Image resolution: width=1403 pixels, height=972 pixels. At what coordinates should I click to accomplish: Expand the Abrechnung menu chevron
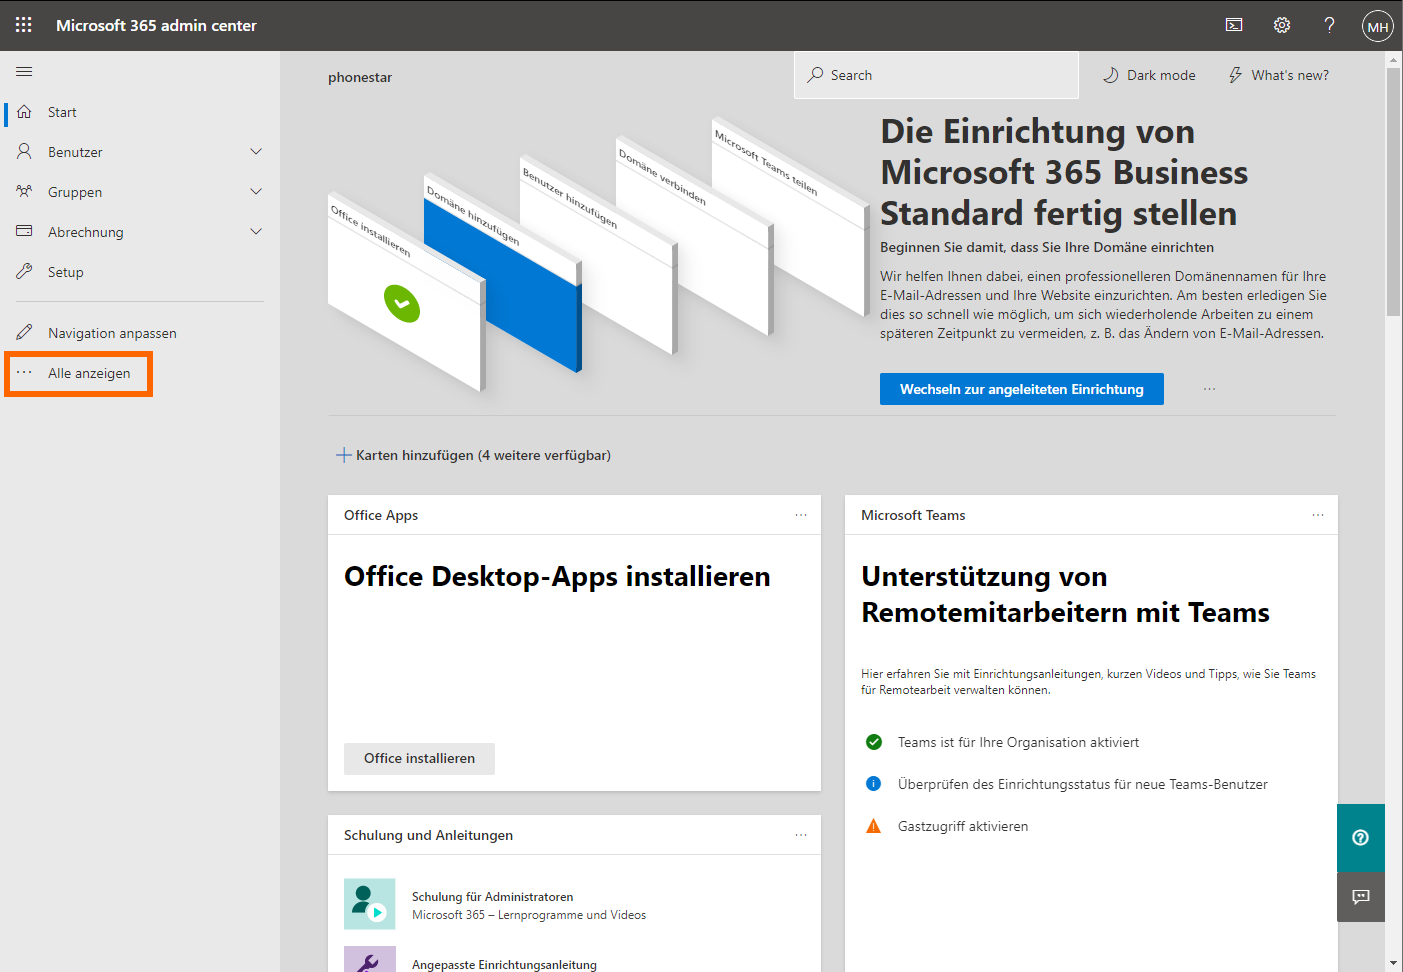coord(256,232)
